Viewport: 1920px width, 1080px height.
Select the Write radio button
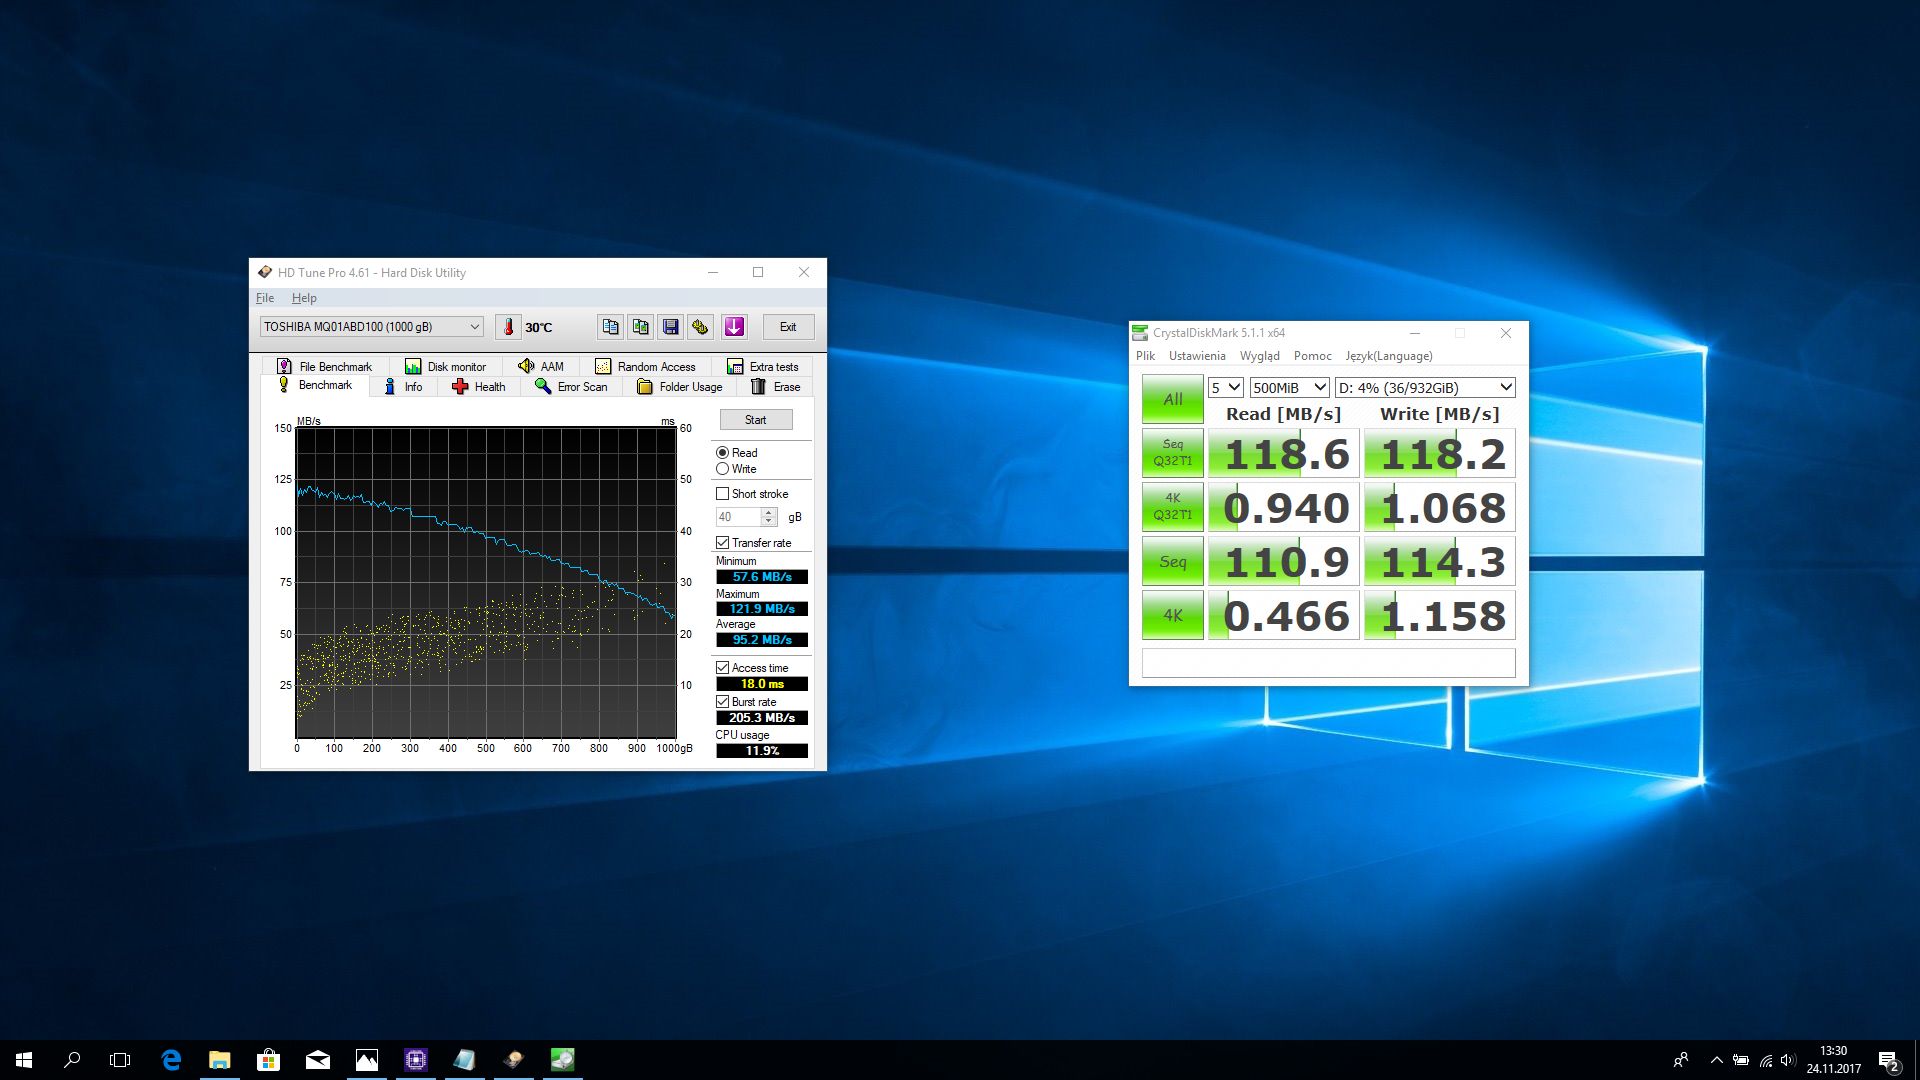(x=723, y=469)
